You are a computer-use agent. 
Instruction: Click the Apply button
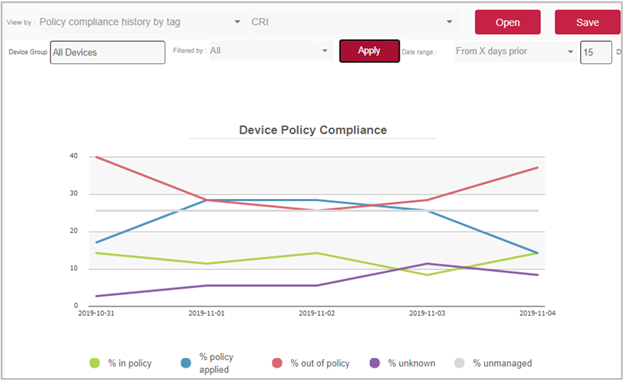tap(369, 51)
